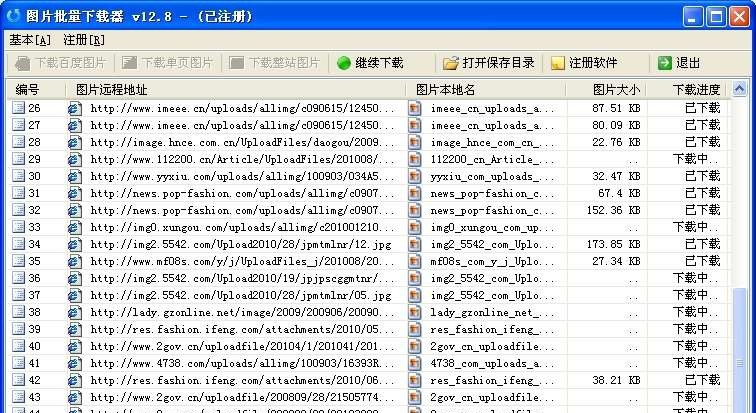Open the 注册[R] menu
This screenshot has width=756, height=413.
(84, 40)
